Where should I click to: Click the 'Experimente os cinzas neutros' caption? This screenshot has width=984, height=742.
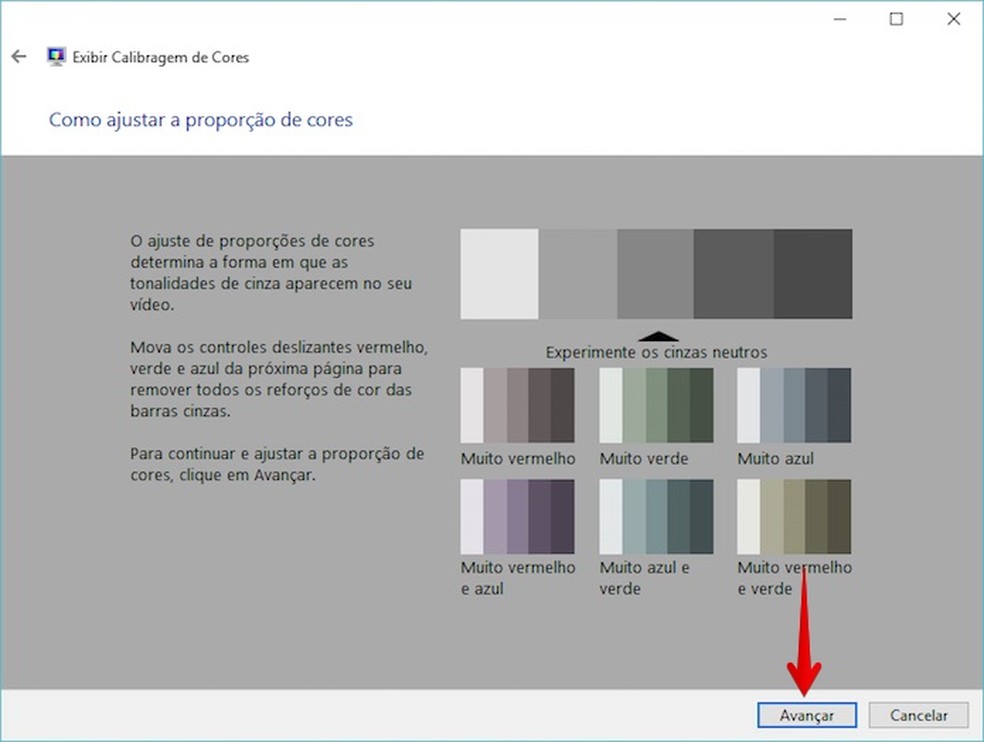tap(657, 352)
